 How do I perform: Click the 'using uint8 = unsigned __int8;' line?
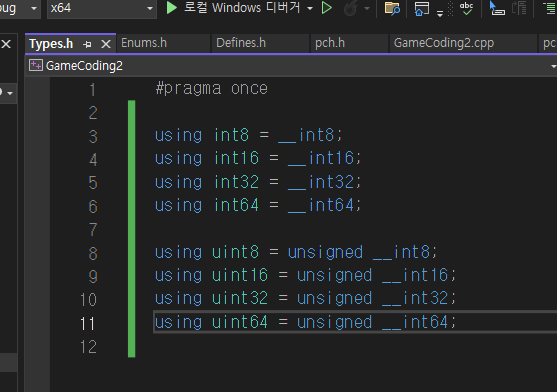[x=296, y=252]
